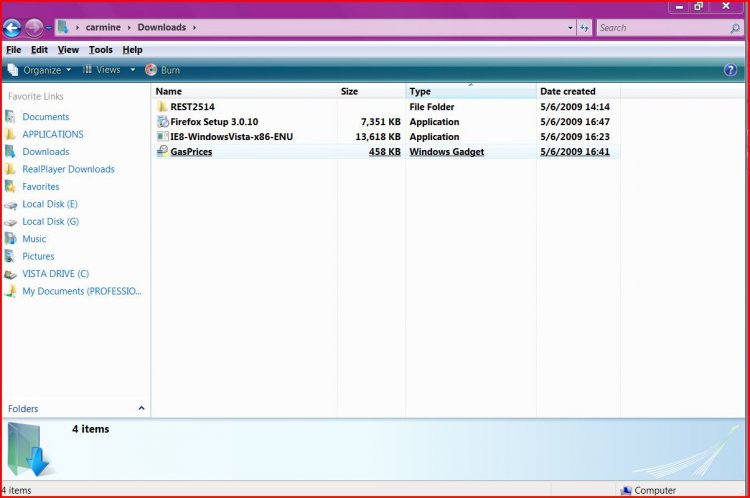750x498 pixels.
Task: Select the Firefox Setup 3.0.10 file
Action: point(214,121)
